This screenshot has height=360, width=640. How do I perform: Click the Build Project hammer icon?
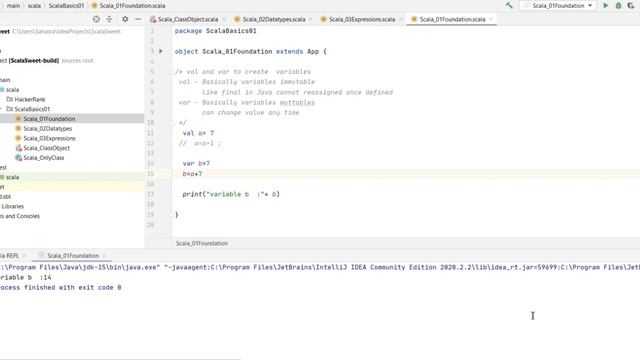pos(509,6)
